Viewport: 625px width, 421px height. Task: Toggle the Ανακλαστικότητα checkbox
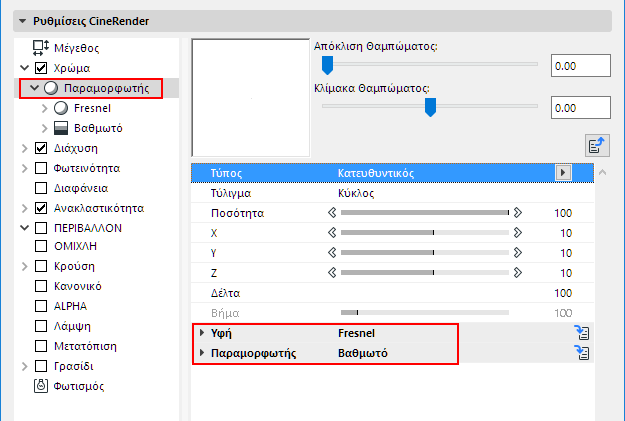41,208
